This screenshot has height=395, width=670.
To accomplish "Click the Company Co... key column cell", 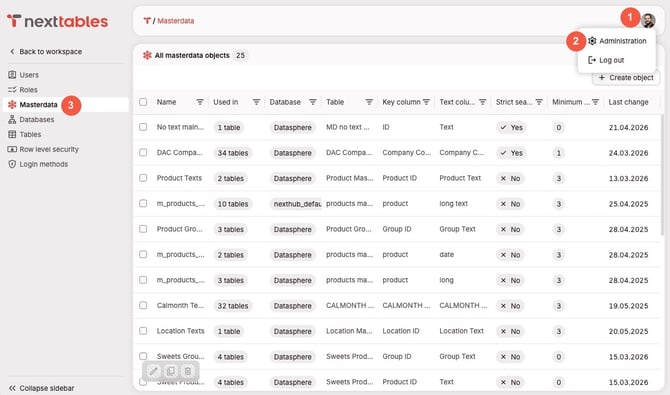I will point(406,152).
